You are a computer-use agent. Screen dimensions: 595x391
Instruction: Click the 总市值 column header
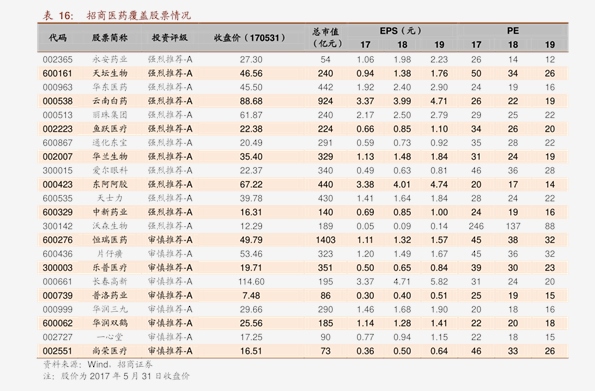coord(326,37)
